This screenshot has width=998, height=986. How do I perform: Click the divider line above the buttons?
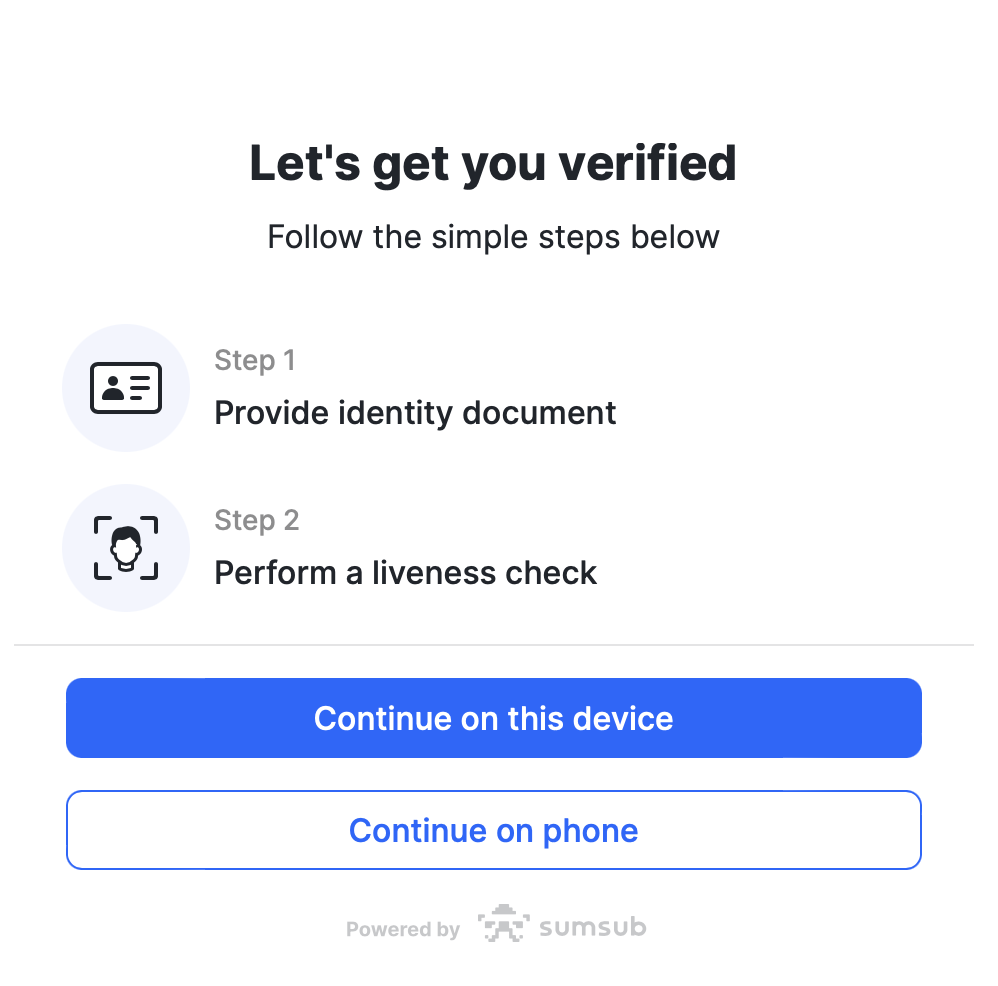click(494, 643)
